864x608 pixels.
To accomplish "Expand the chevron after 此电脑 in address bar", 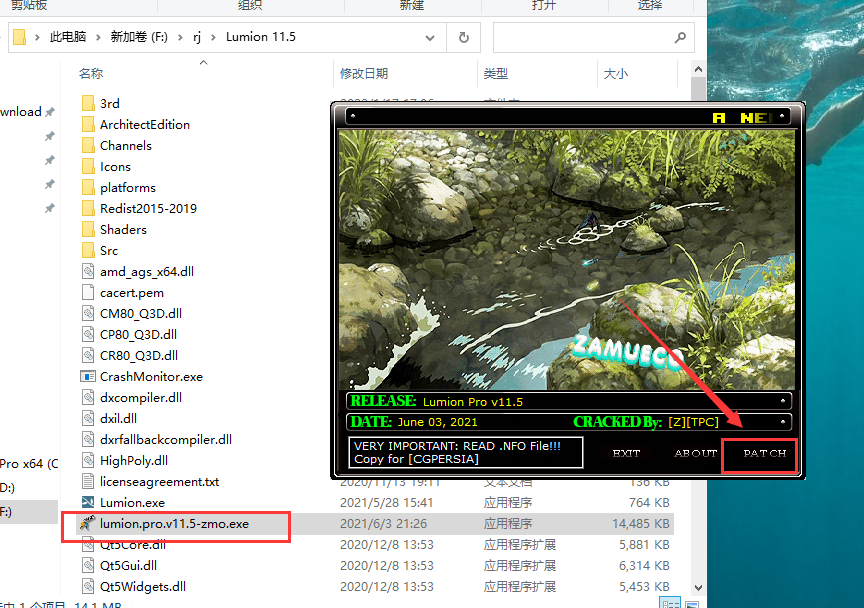I will coord(98,37).
